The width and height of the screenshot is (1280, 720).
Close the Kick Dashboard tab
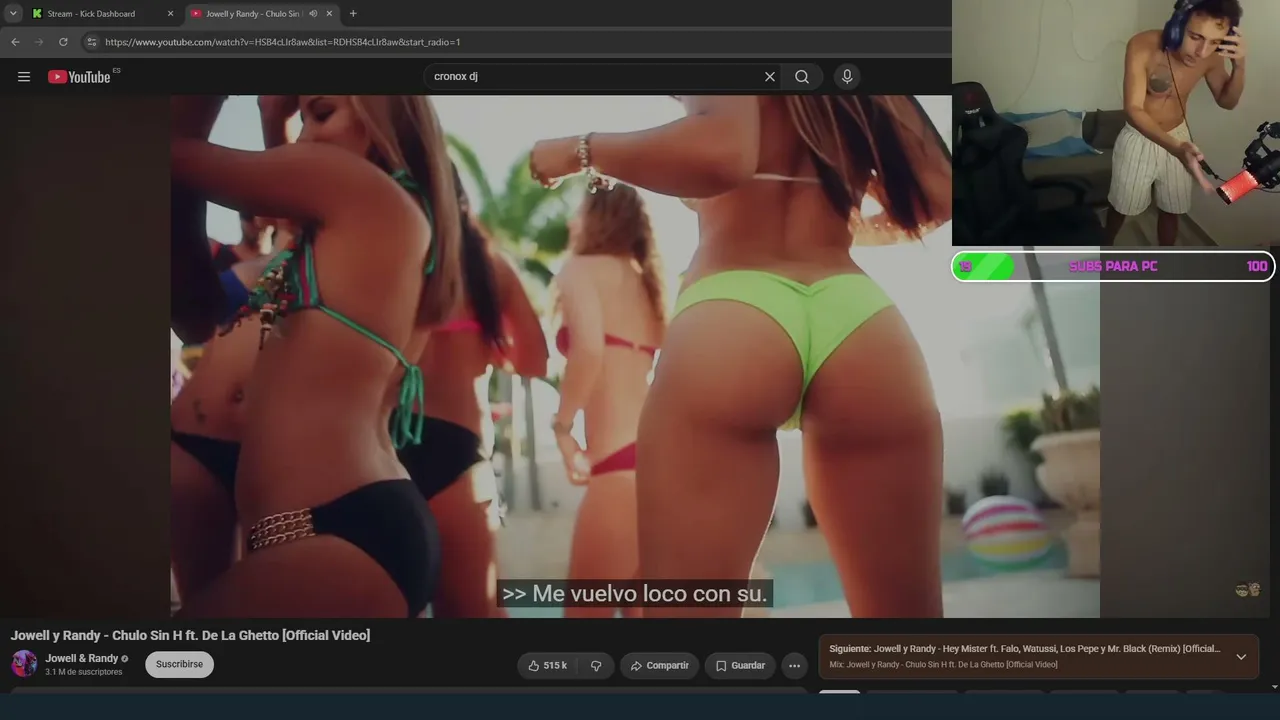click(x=170, y=14)
